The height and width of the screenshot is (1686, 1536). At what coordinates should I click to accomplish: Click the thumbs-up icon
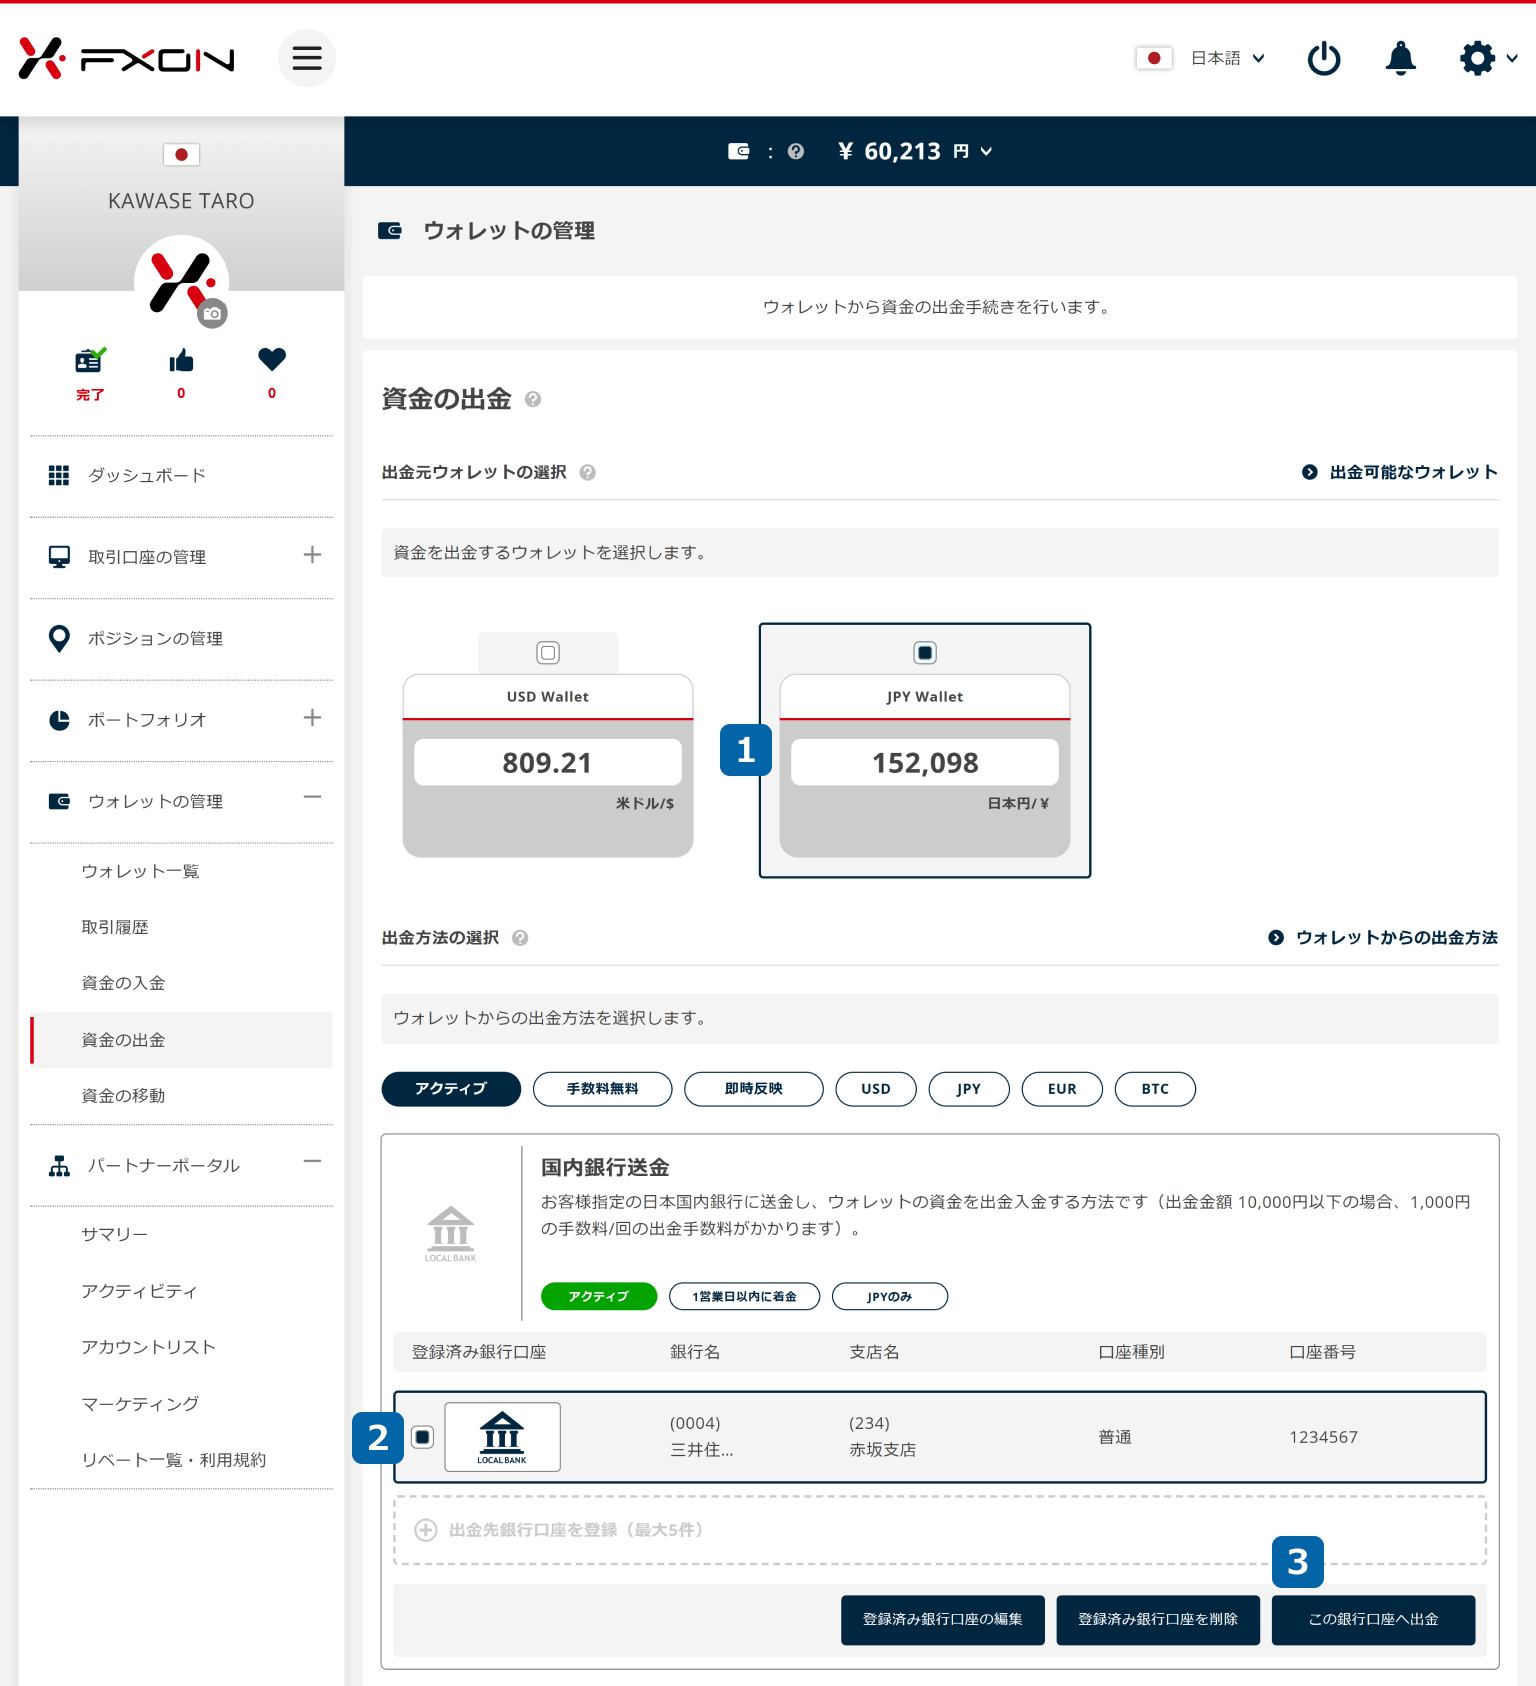(181, 360)
